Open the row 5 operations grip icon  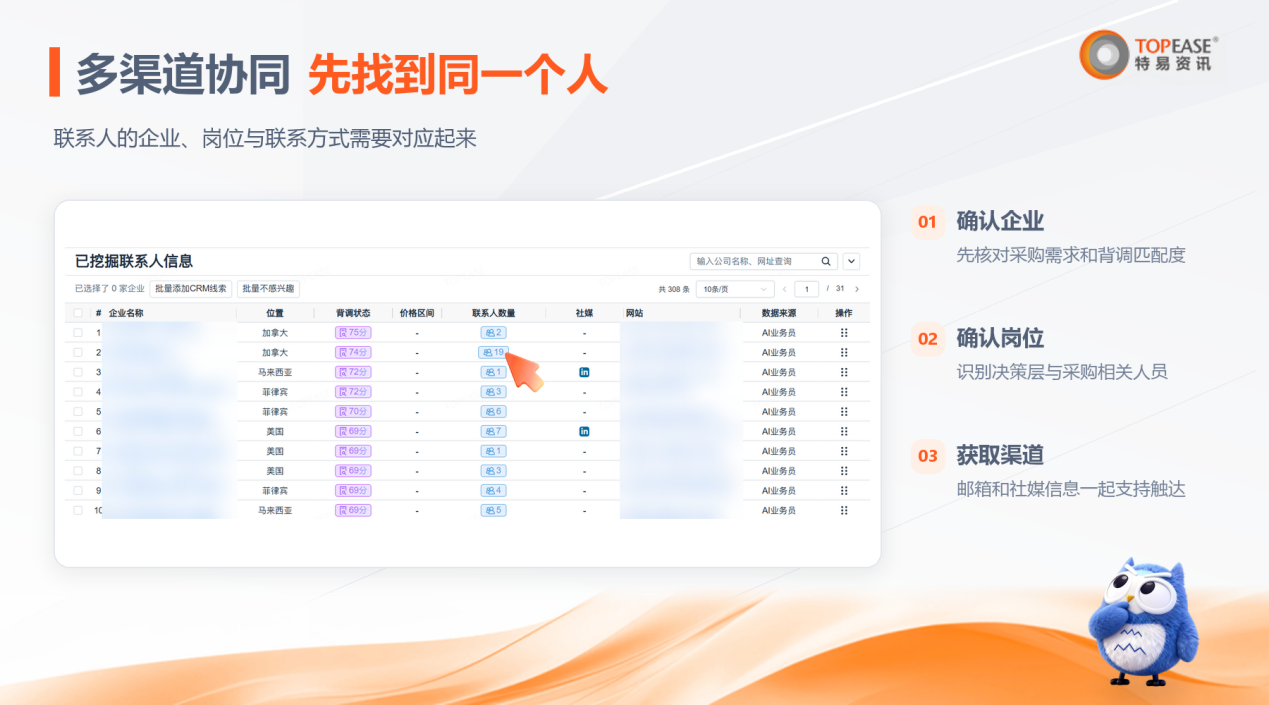tap(844, 411)
